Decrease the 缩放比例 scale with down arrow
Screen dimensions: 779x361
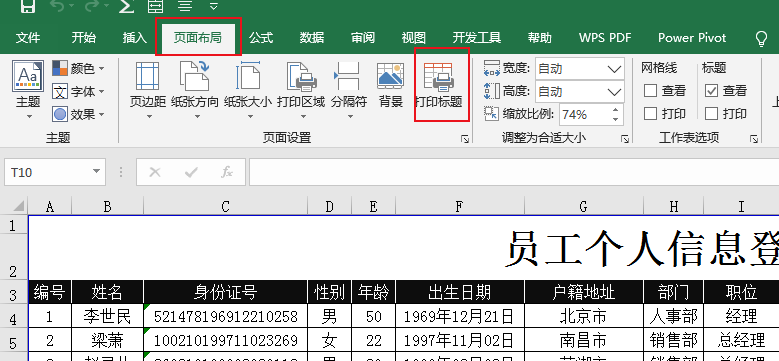[616, 120]
